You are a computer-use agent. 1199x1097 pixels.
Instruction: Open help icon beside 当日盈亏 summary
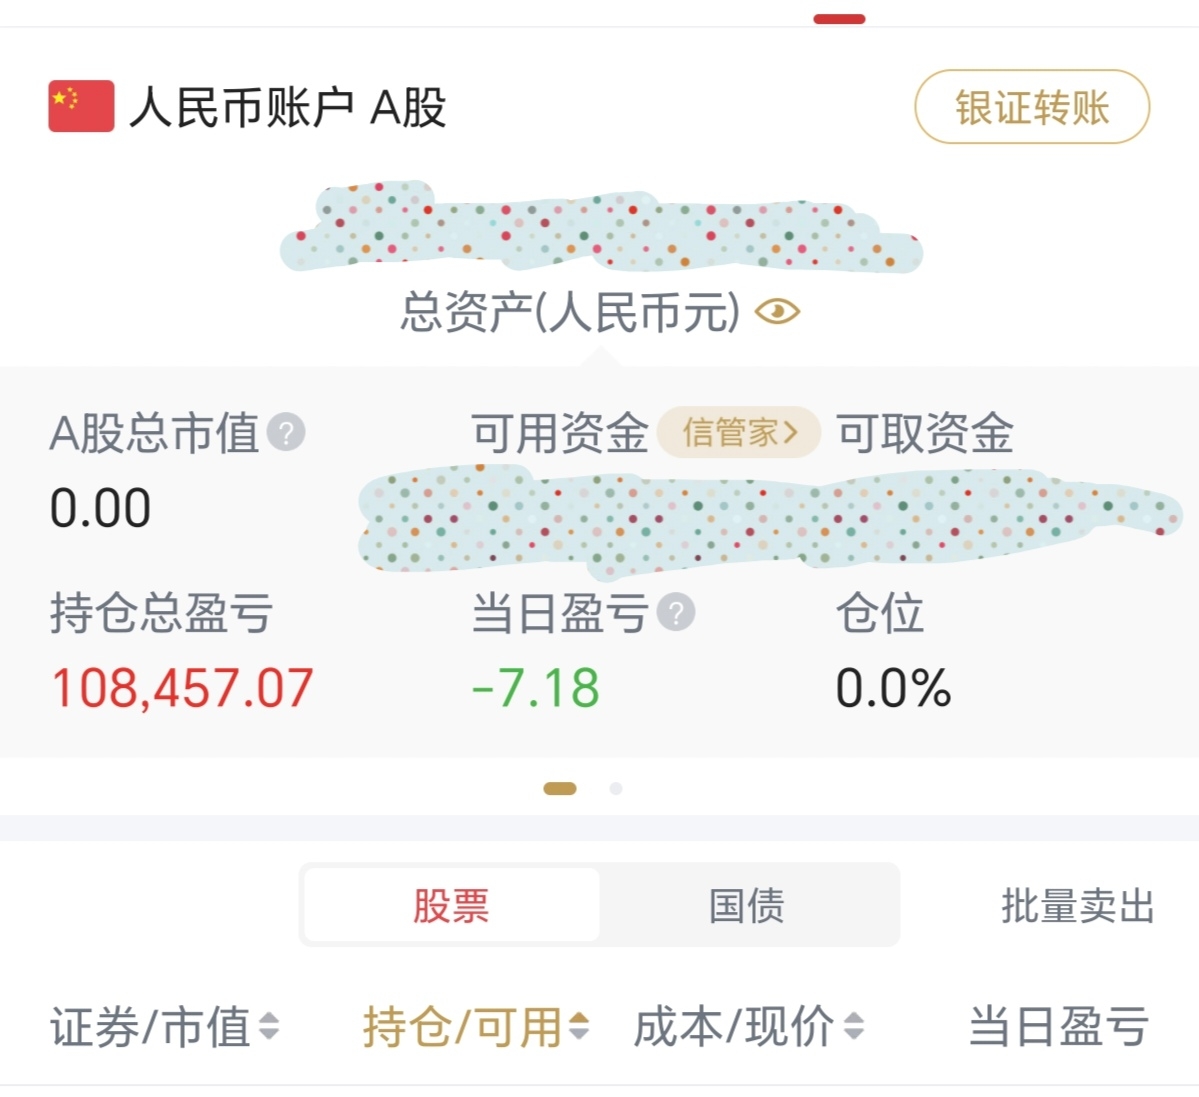[x=676, y=612]
